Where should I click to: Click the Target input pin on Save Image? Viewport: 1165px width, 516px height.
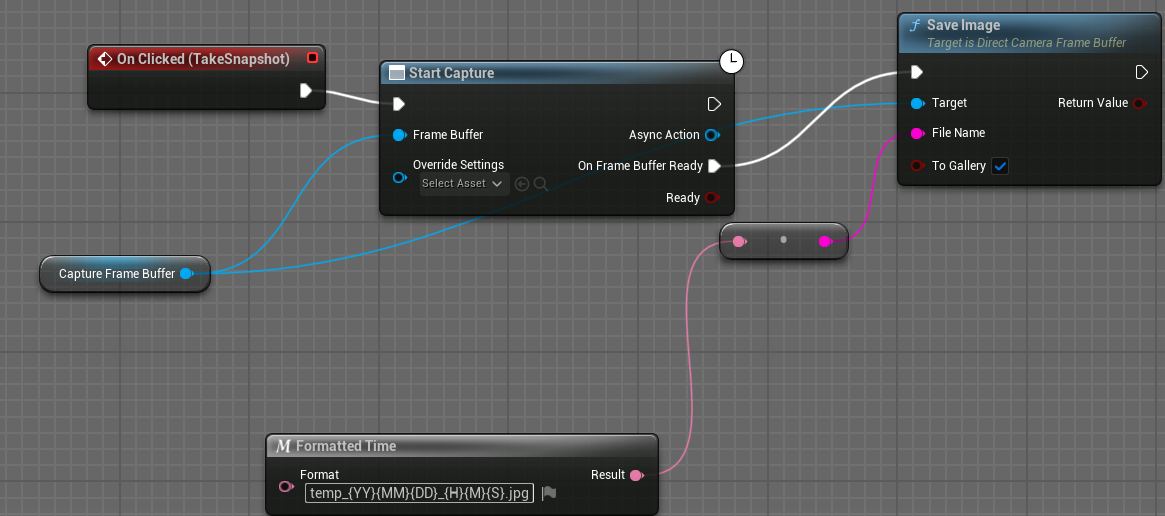(x=917, y=103)
